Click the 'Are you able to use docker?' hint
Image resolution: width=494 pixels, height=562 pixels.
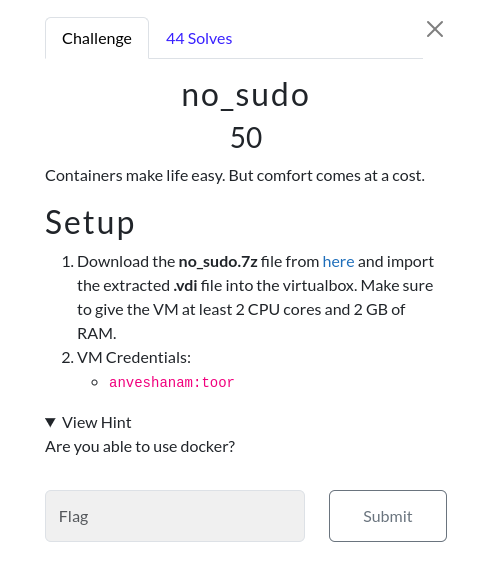[140, 447]
